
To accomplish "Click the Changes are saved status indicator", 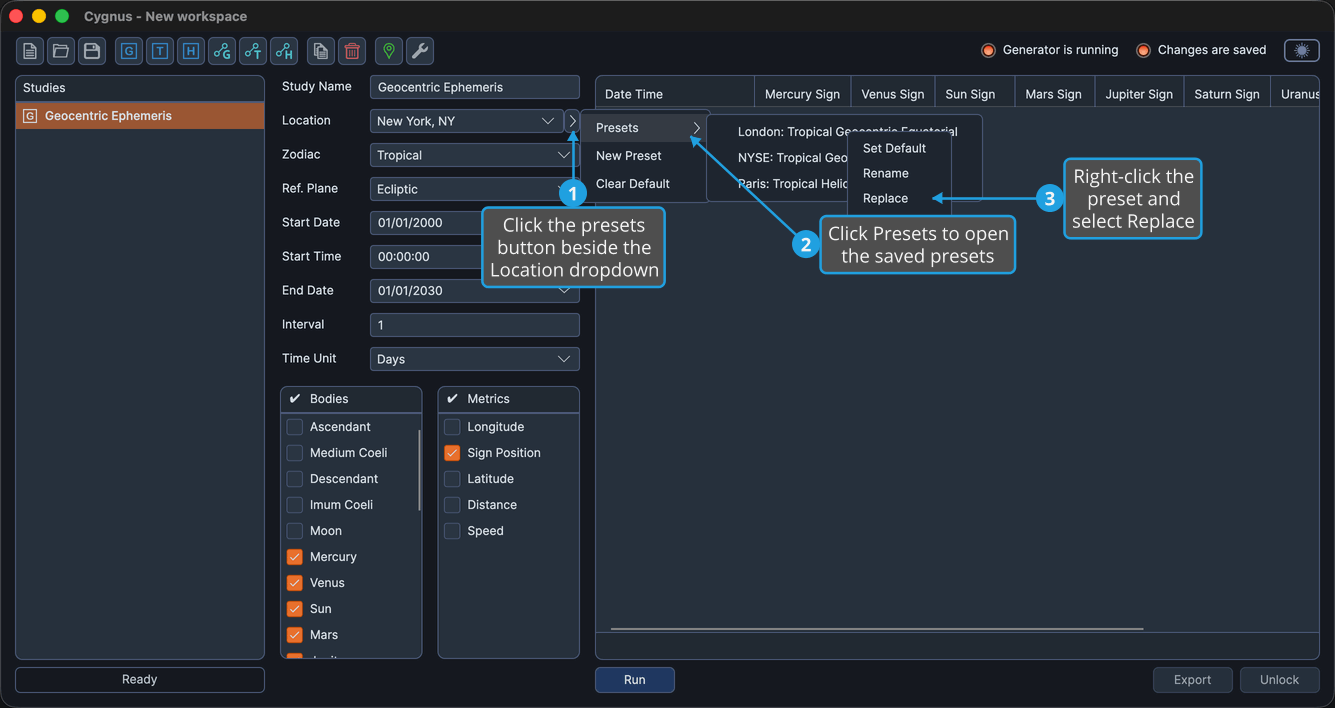I will (1201, 50).
